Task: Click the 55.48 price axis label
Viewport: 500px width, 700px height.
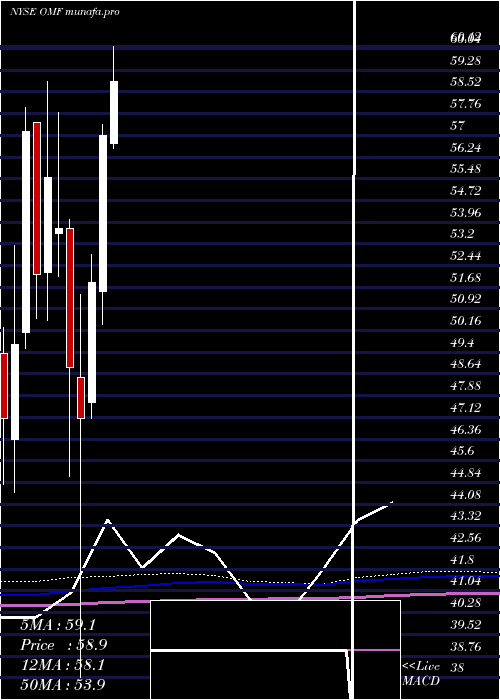Action: [x=465, y=169]
